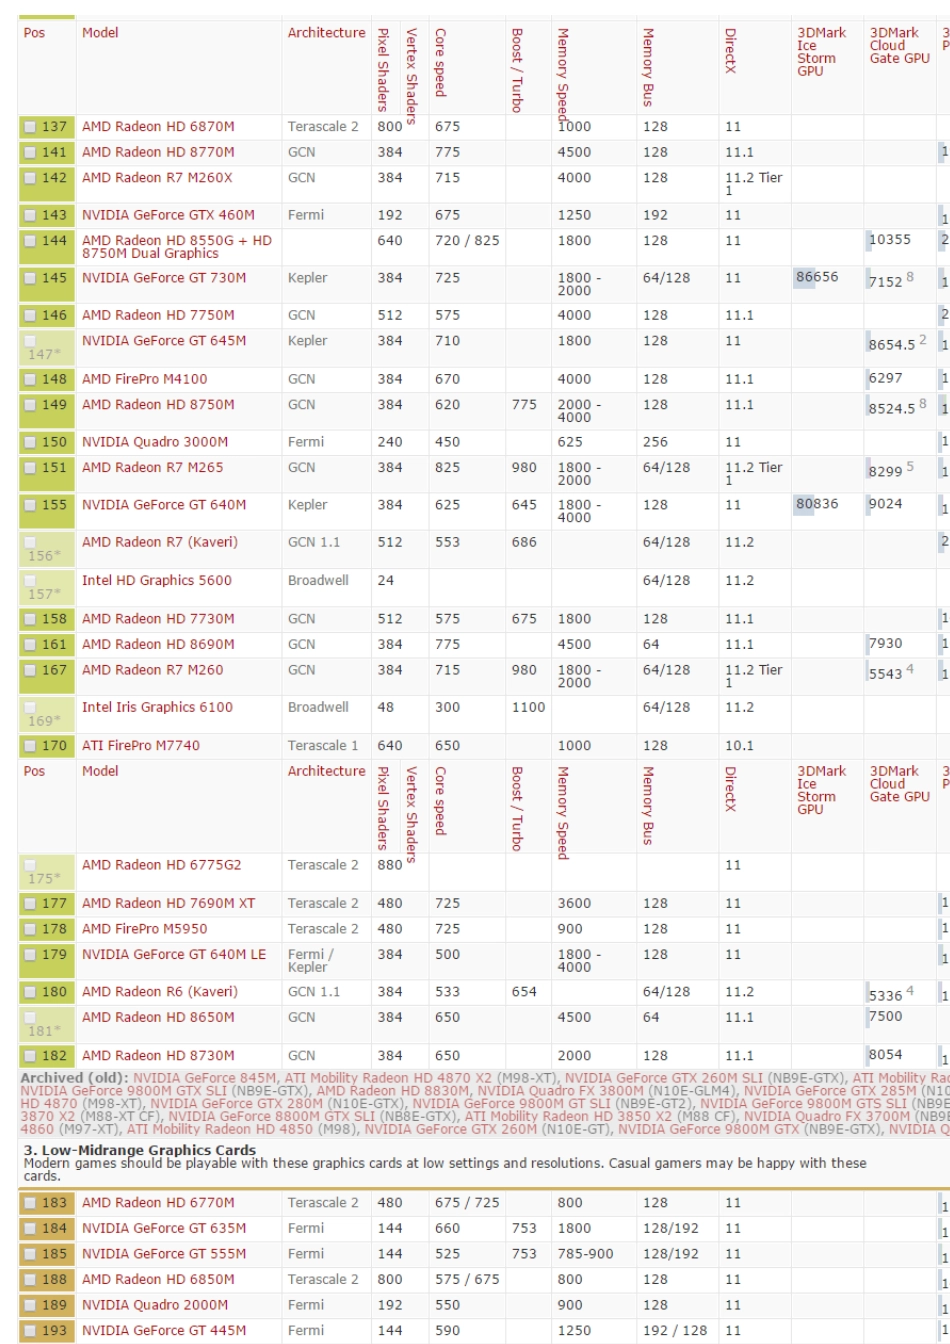This screenshot has height=1344, width=950.
Task: Select the Cloud Gate value 6297
Action: 886,379
